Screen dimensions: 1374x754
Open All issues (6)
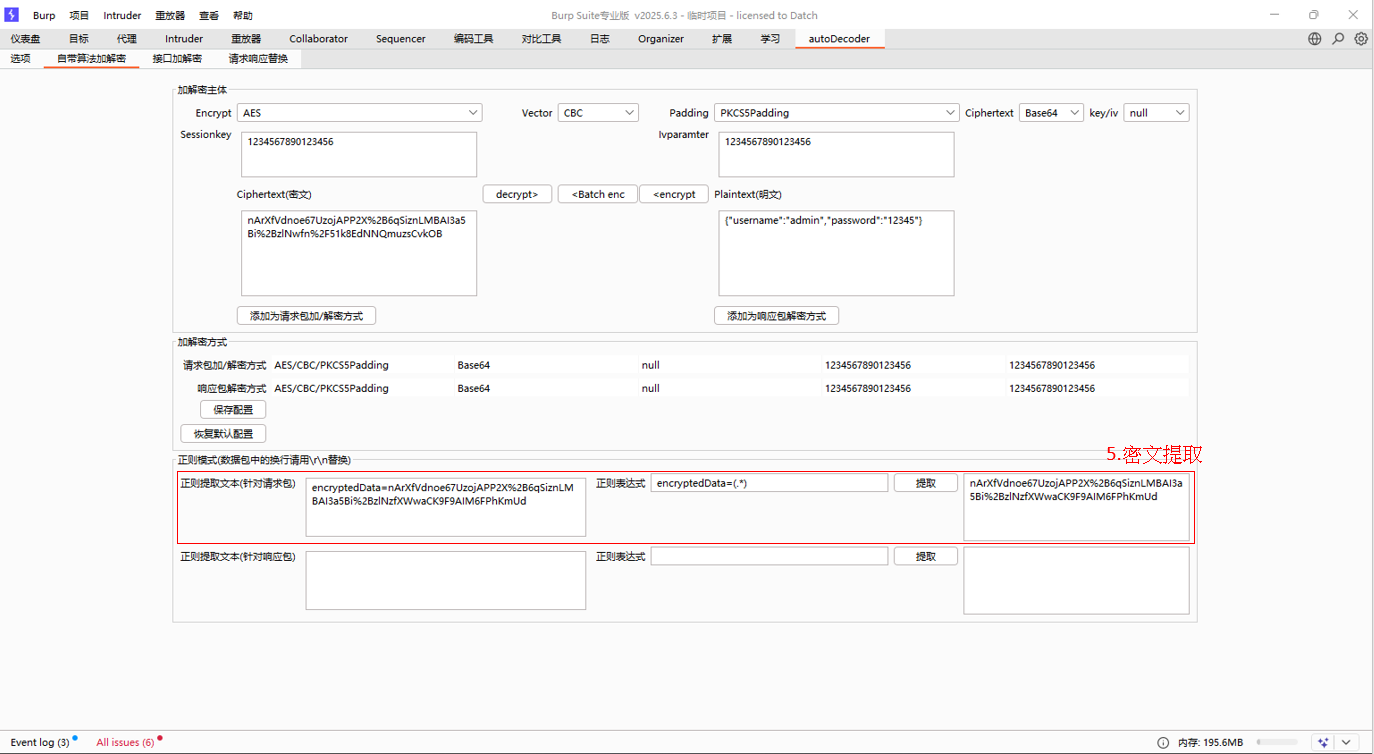pyautogui.click(x=125, y=742)
